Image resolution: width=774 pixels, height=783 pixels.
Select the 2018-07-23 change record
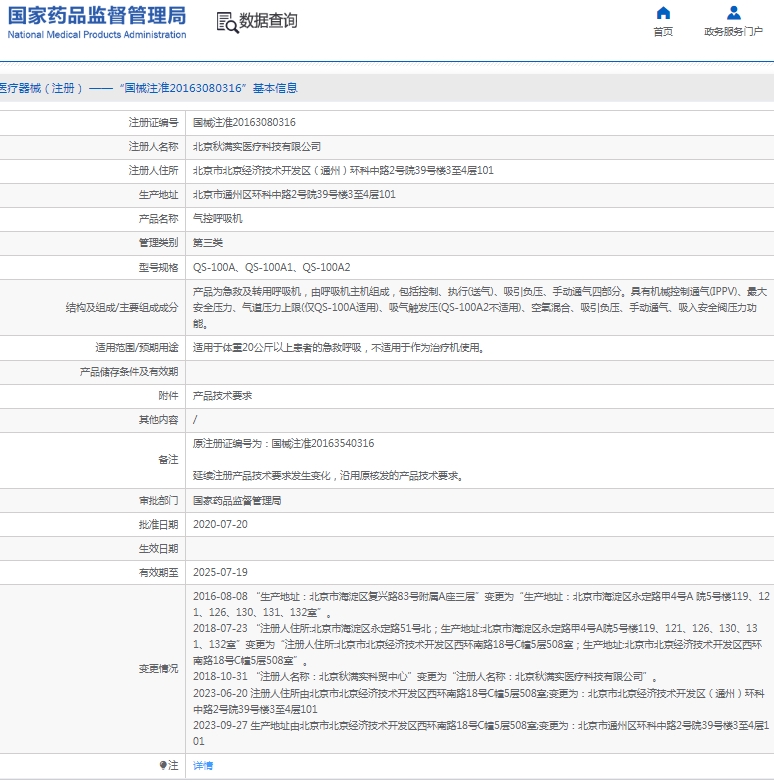pyautogui.click(x=478, y=644)
